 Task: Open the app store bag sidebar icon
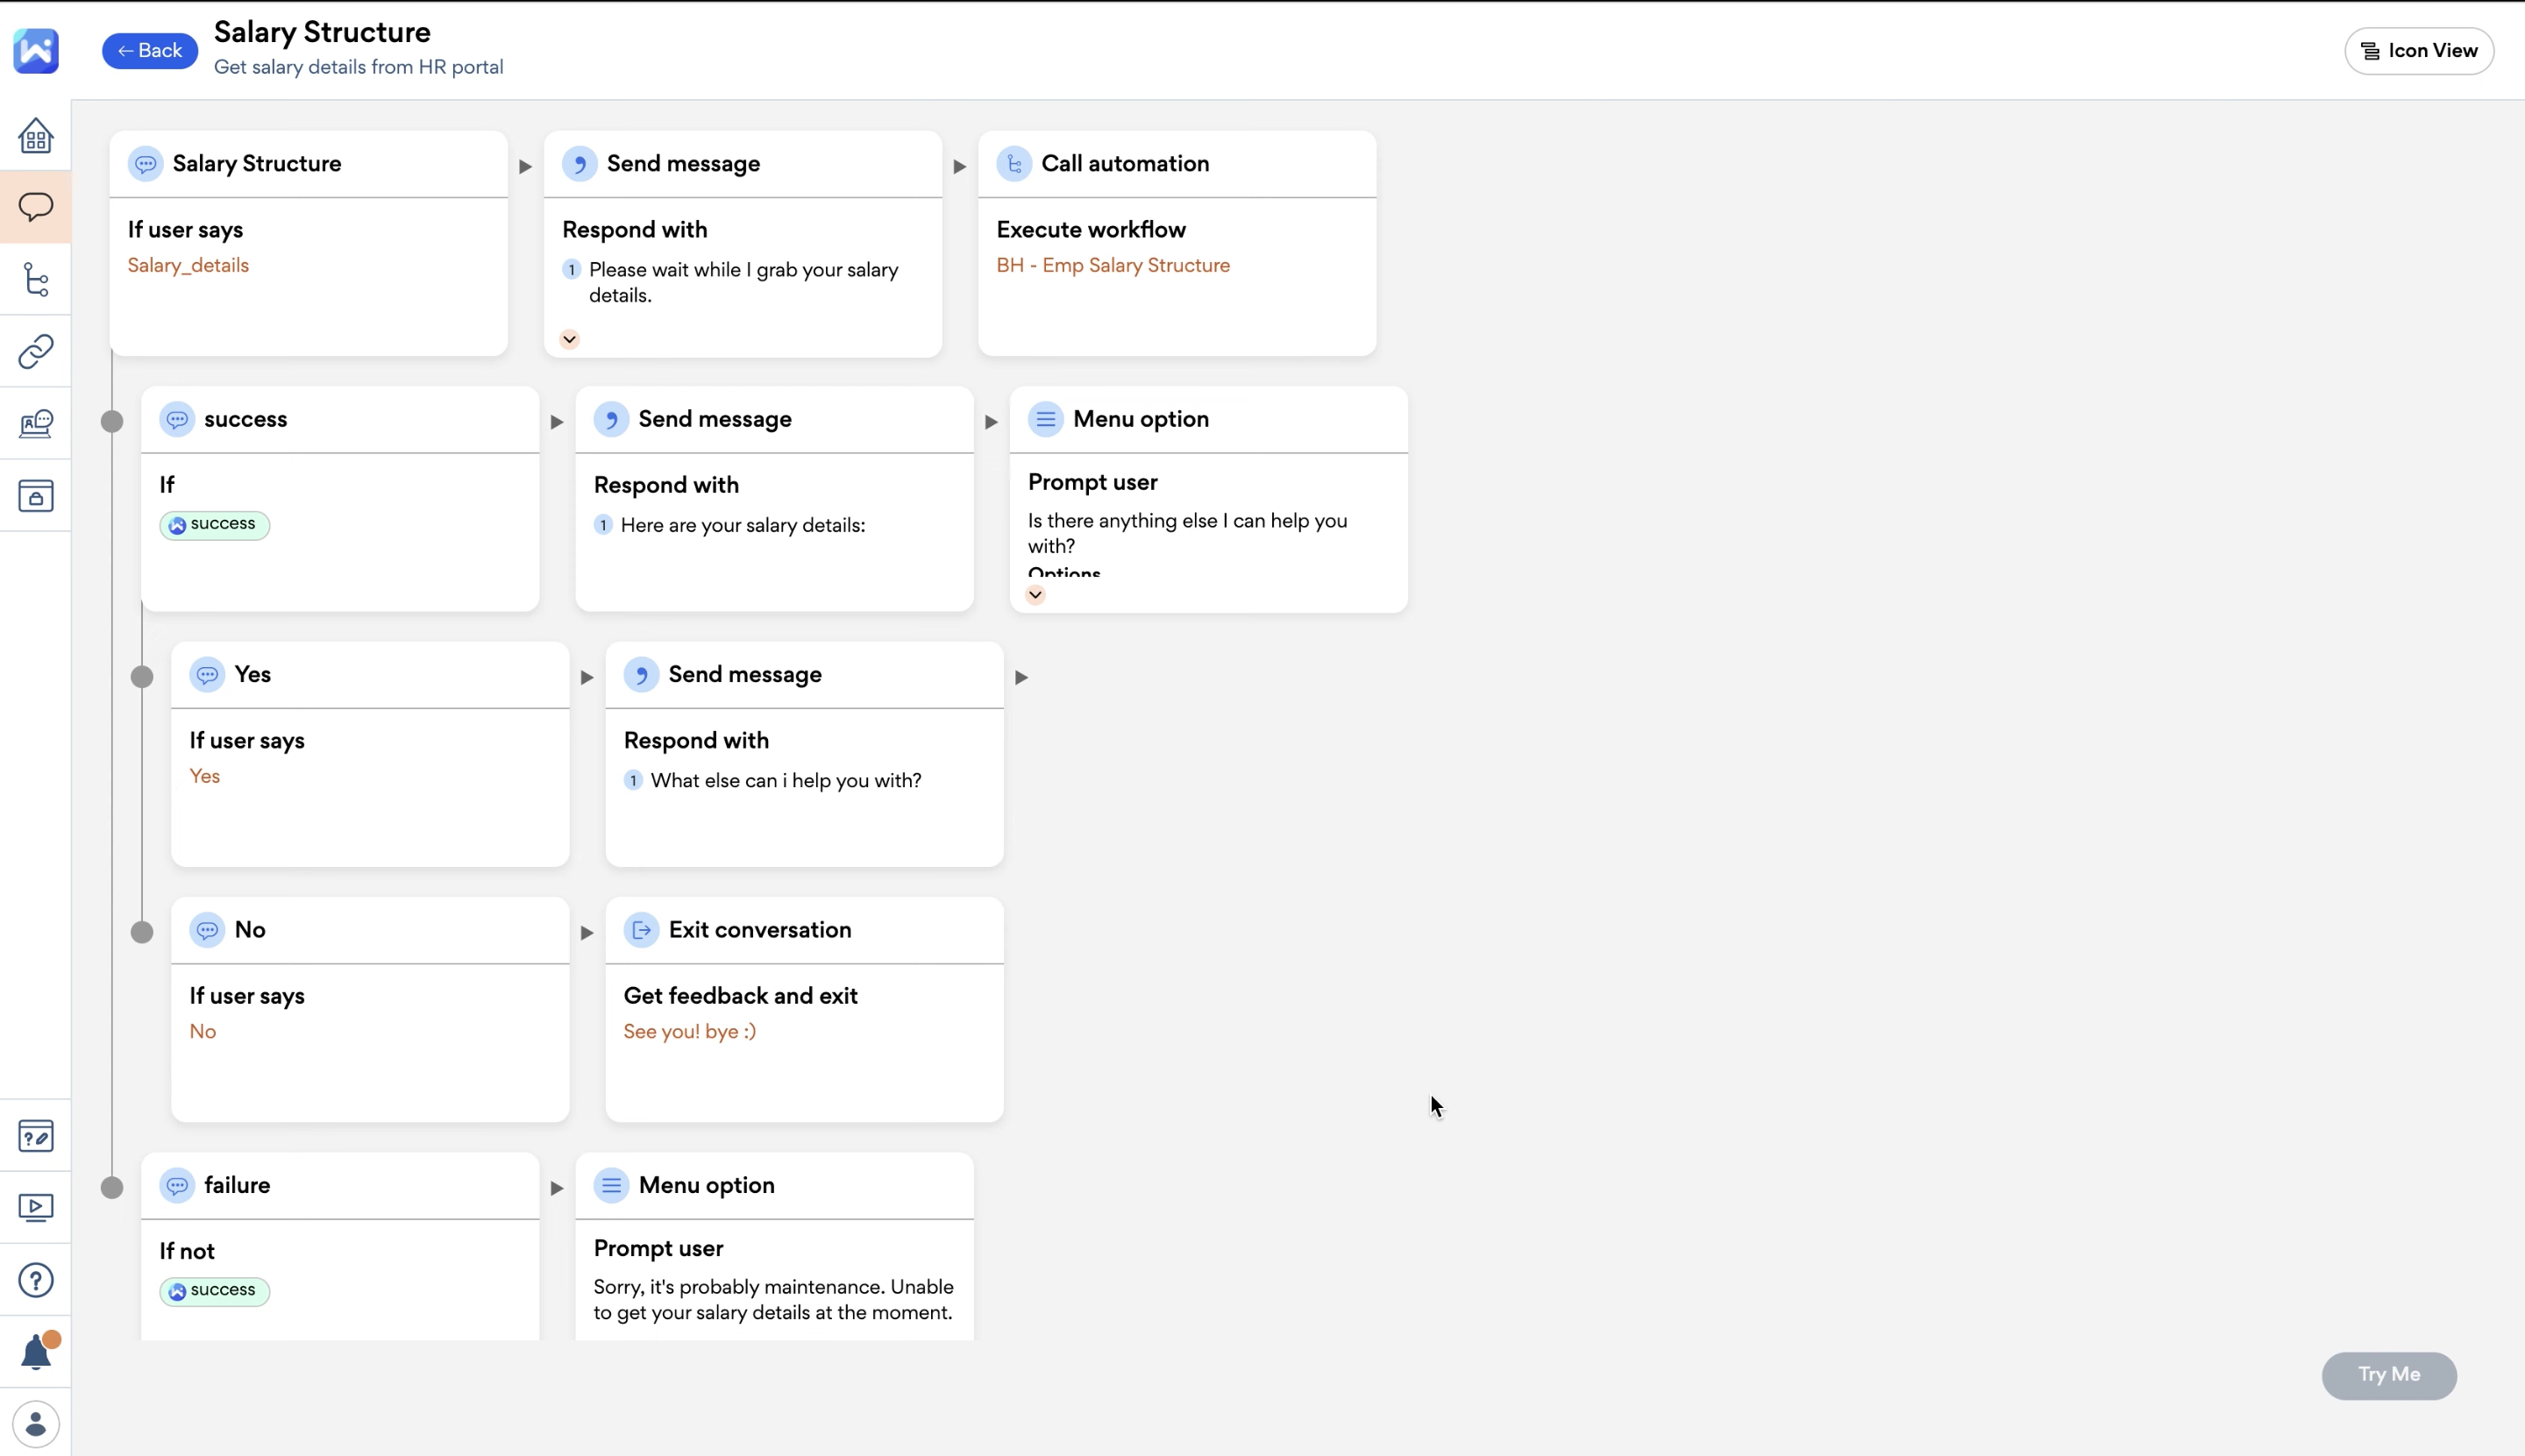36,496
